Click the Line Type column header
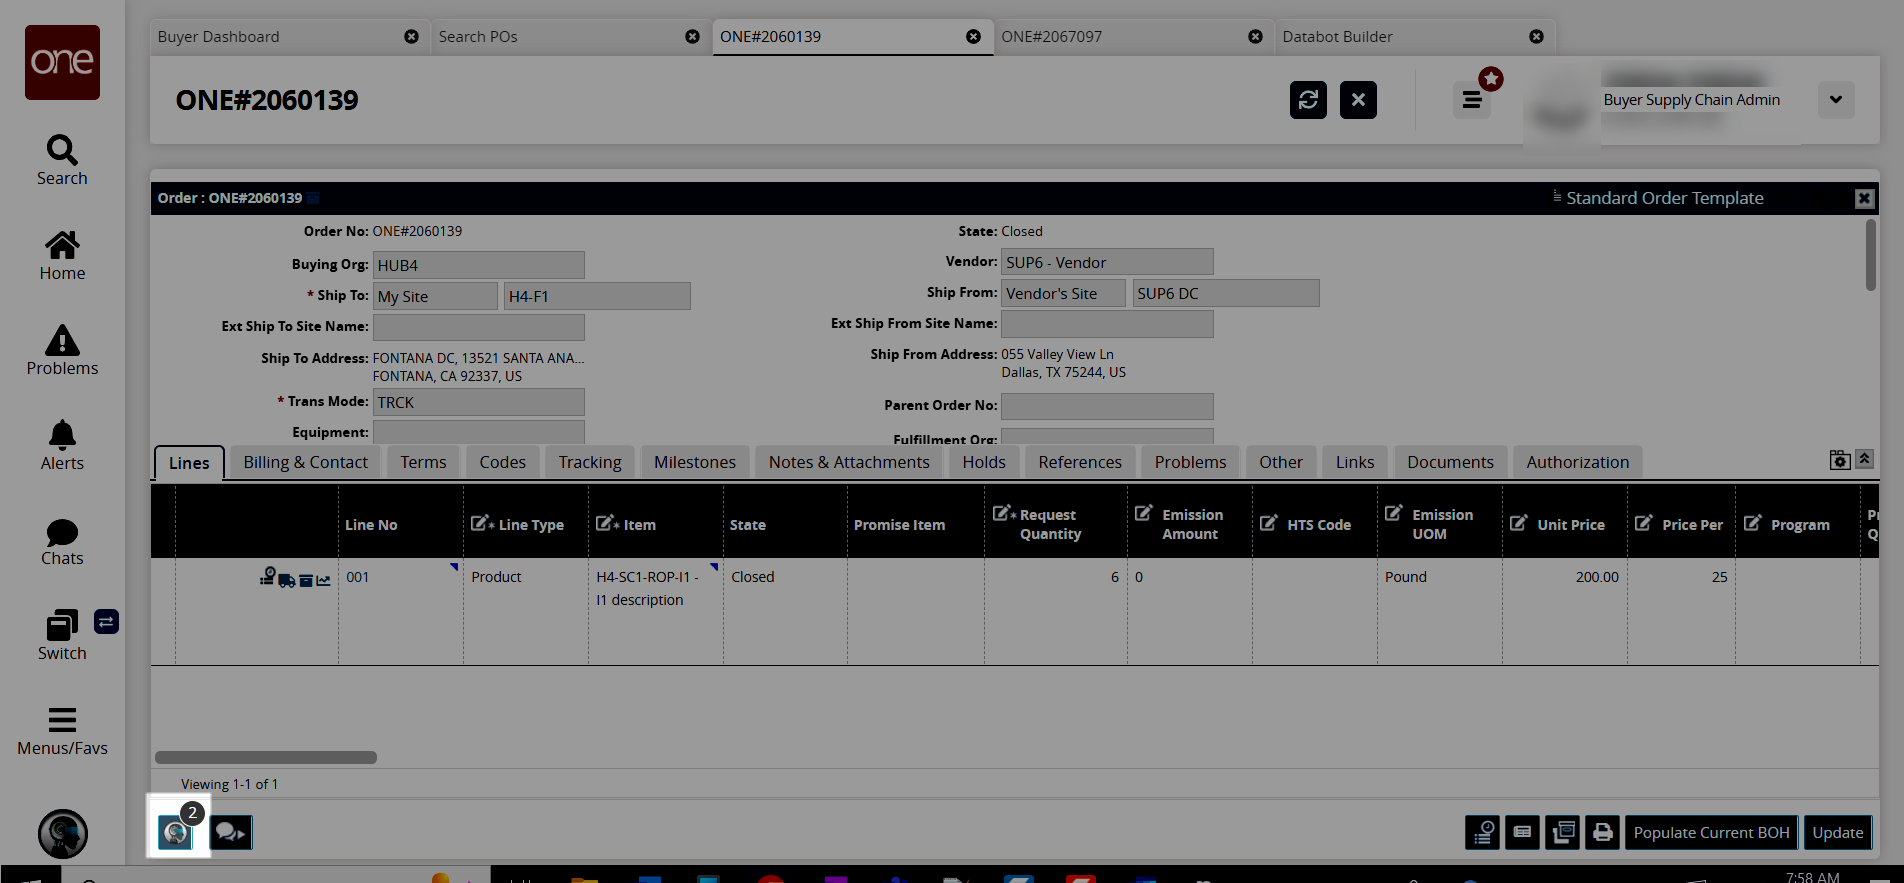Viewport: 1904px width, 883px height. [x=526, y=524]
